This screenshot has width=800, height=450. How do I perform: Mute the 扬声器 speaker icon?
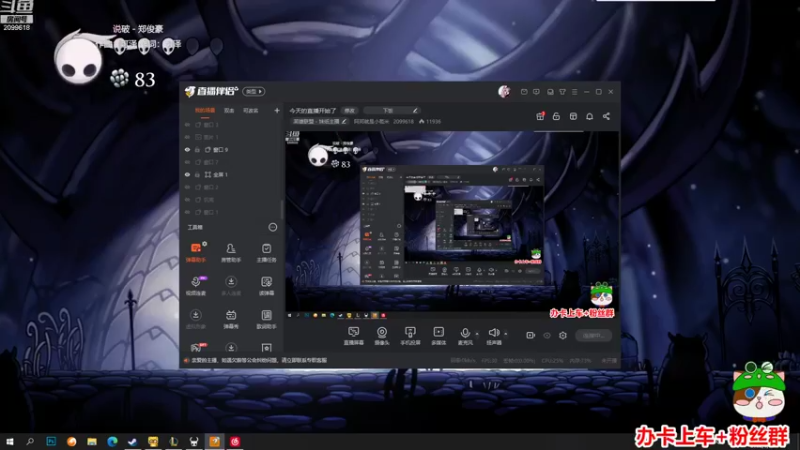(493, 333)
